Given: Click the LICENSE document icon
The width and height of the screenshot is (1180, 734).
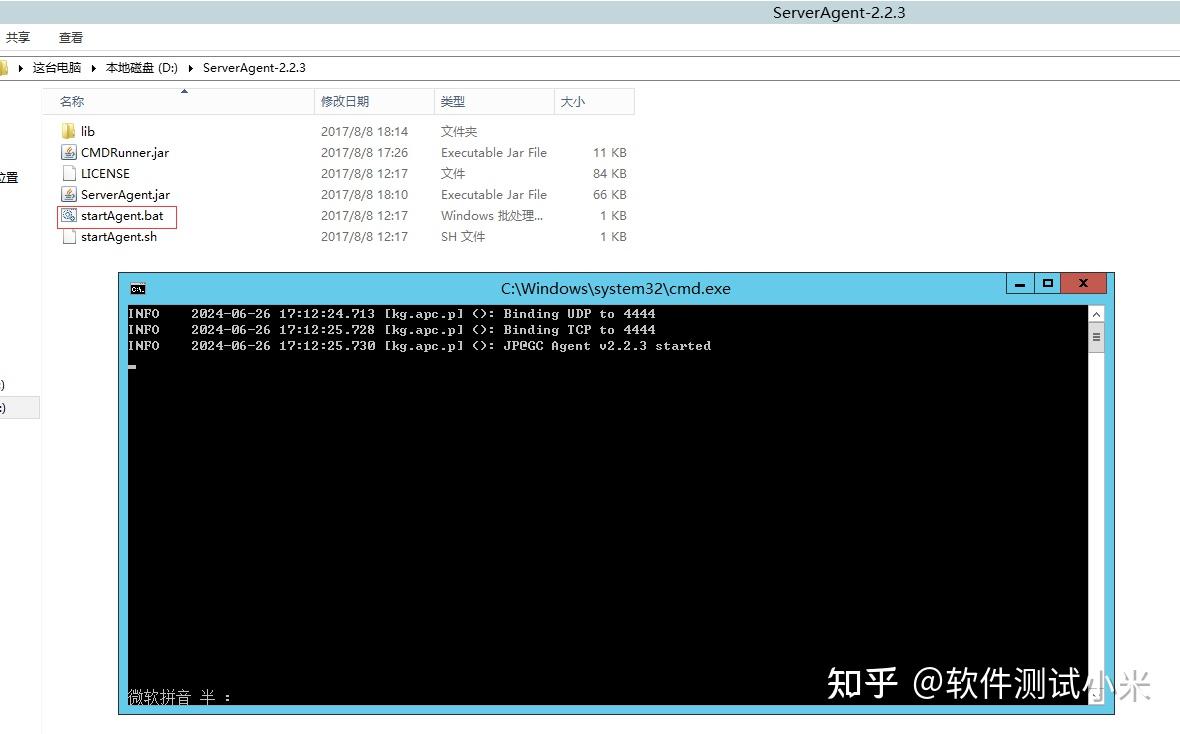Looking at the screenshot, I should click(68, 173).
